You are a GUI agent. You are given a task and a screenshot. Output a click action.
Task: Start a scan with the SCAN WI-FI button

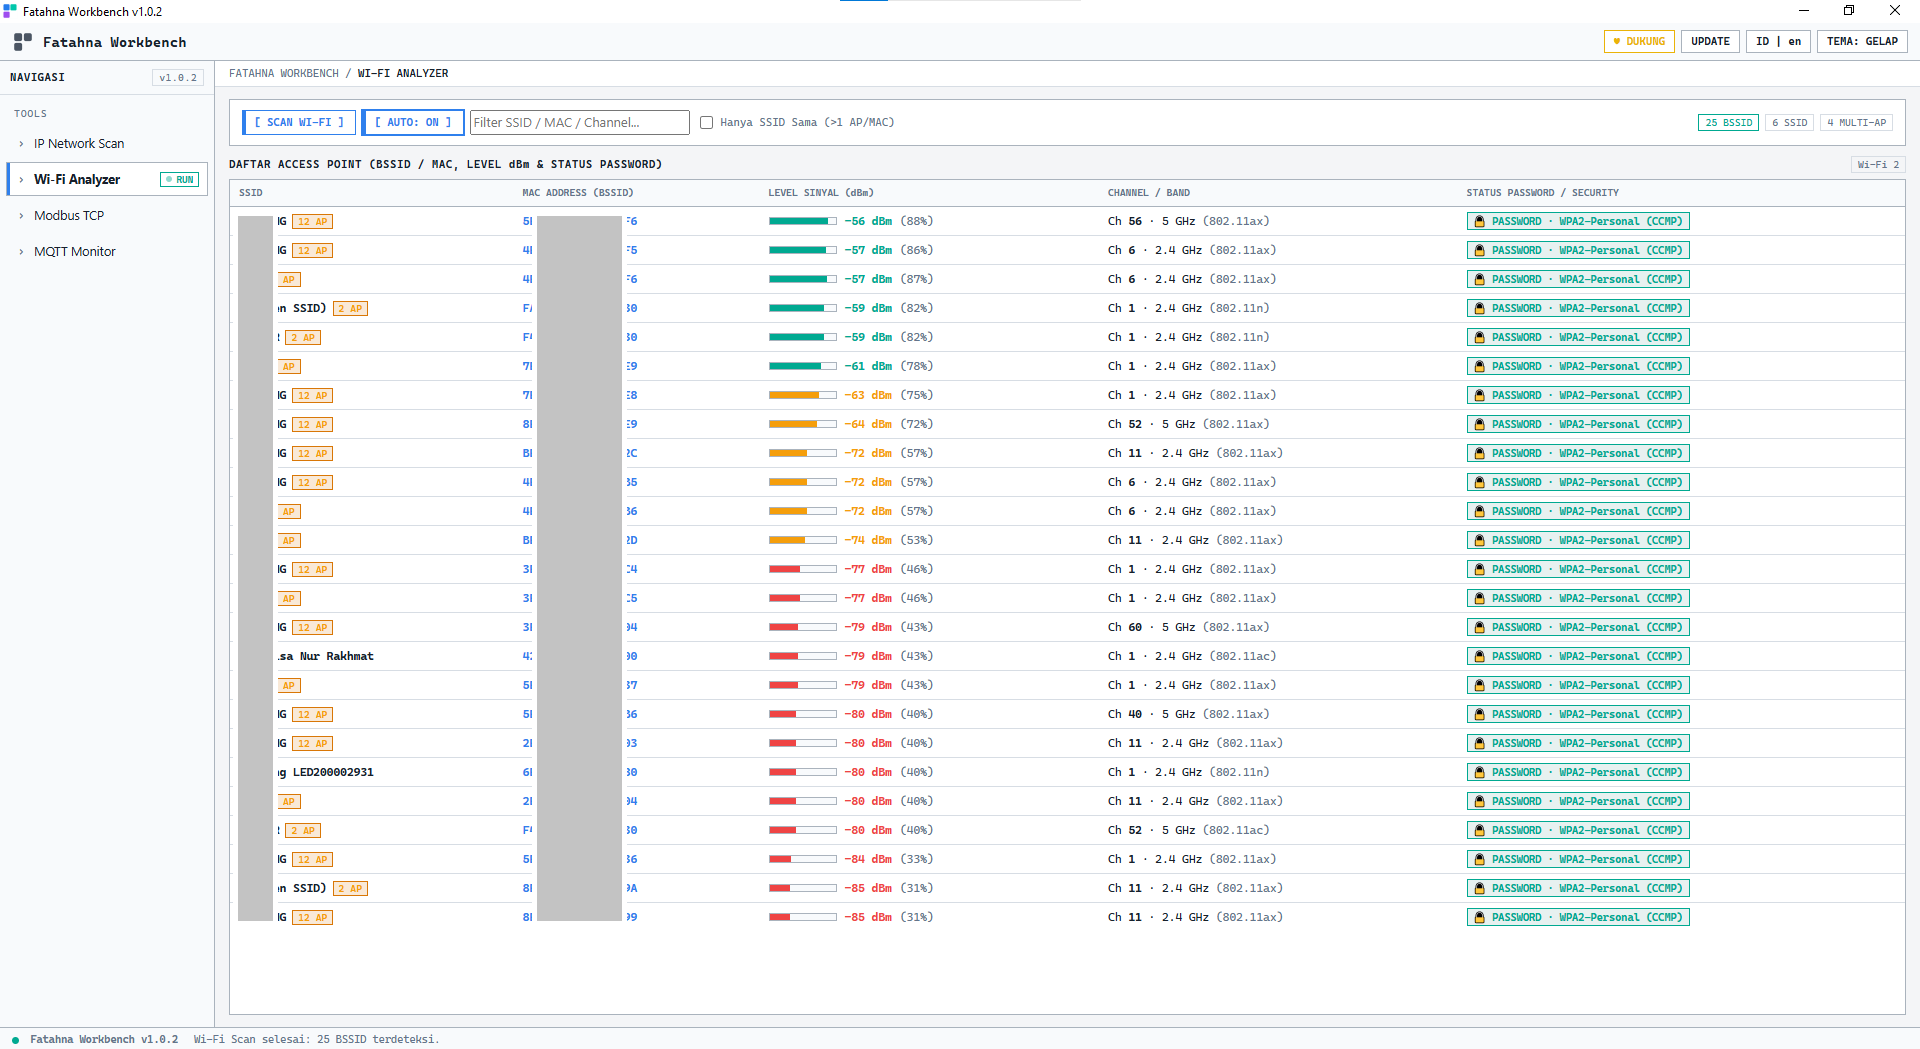[299, 123]
